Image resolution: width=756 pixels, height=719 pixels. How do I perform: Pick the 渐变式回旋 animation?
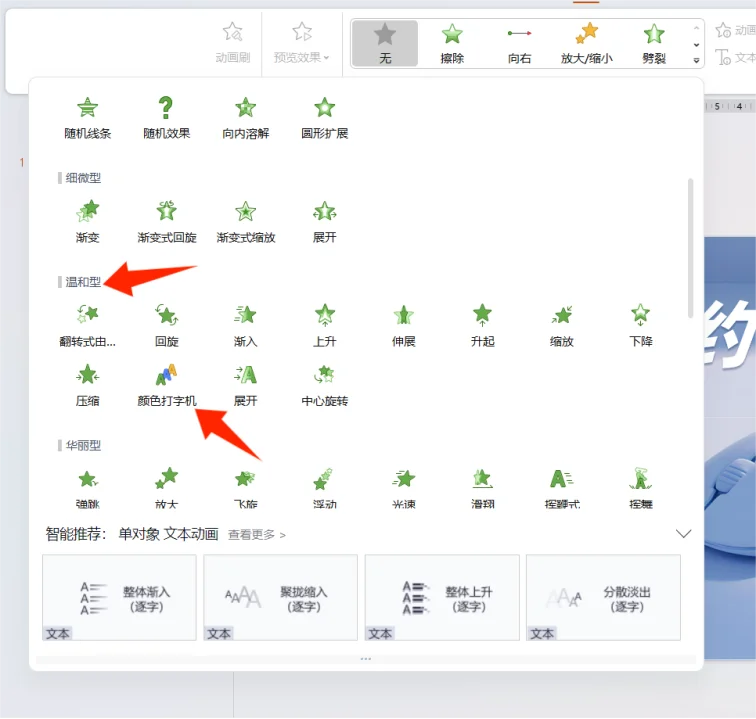click(166, 221)
